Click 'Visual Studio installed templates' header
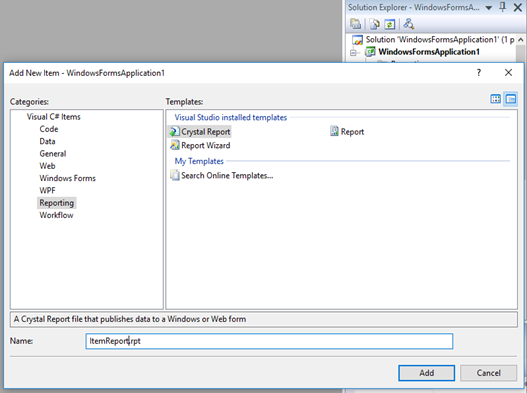The height and width of the screenshot is (393, 527). [x=231, y=117]
